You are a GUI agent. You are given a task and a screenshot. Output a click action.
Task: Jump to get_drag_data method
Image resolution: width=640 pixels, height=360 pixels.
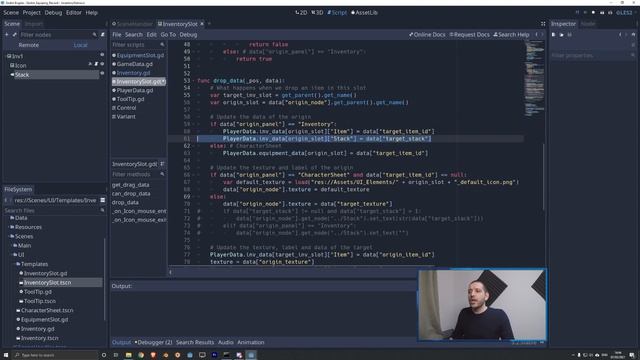click(x=131, y=185)
